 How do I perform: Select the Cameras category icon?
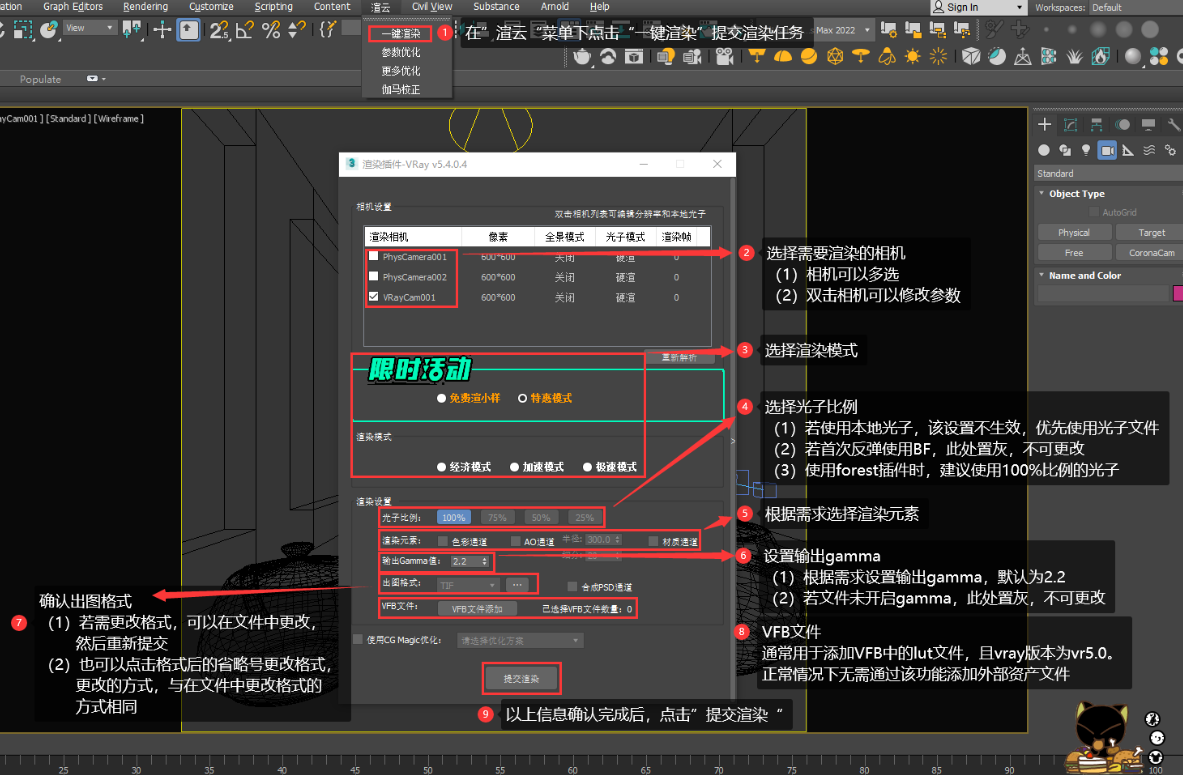(x=1107, y=150)
